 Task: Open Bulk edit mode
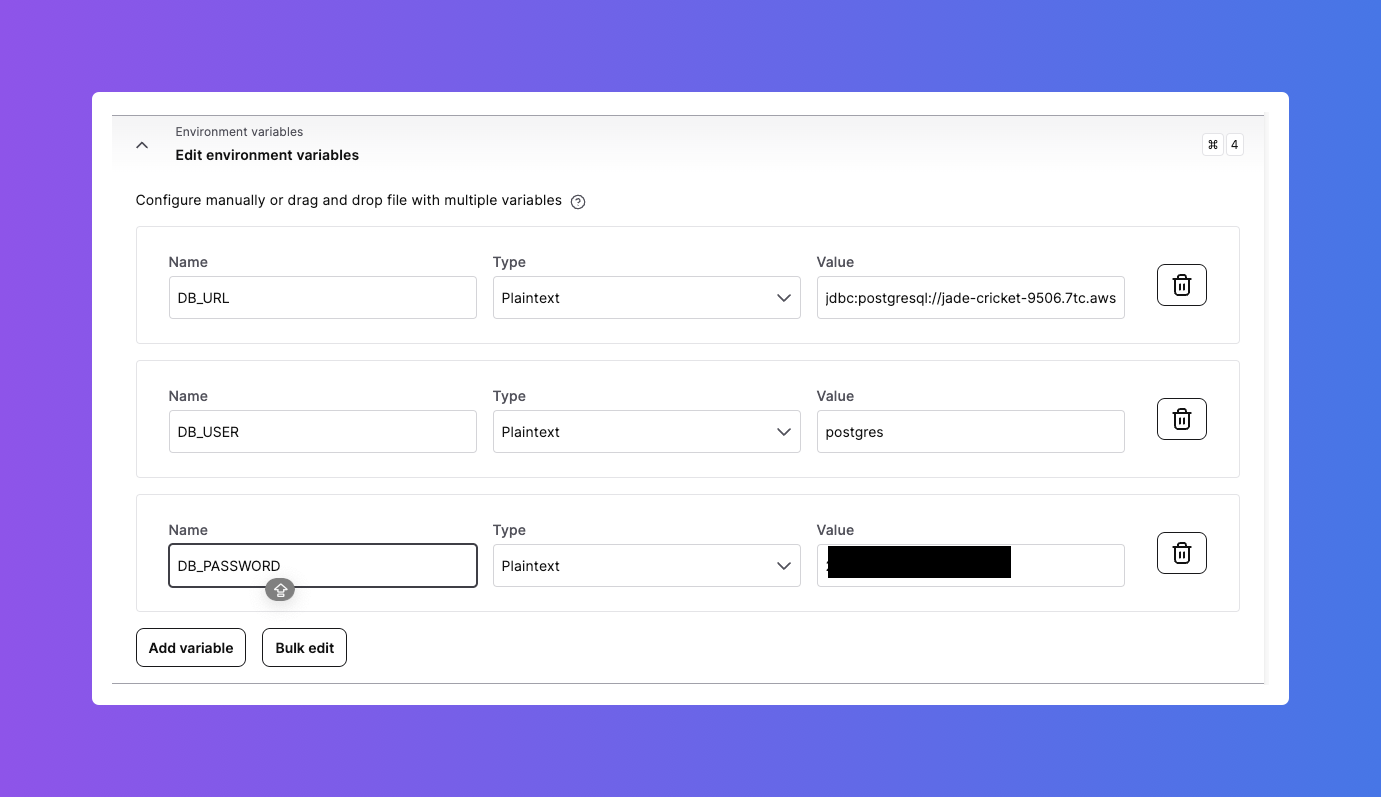304,648
